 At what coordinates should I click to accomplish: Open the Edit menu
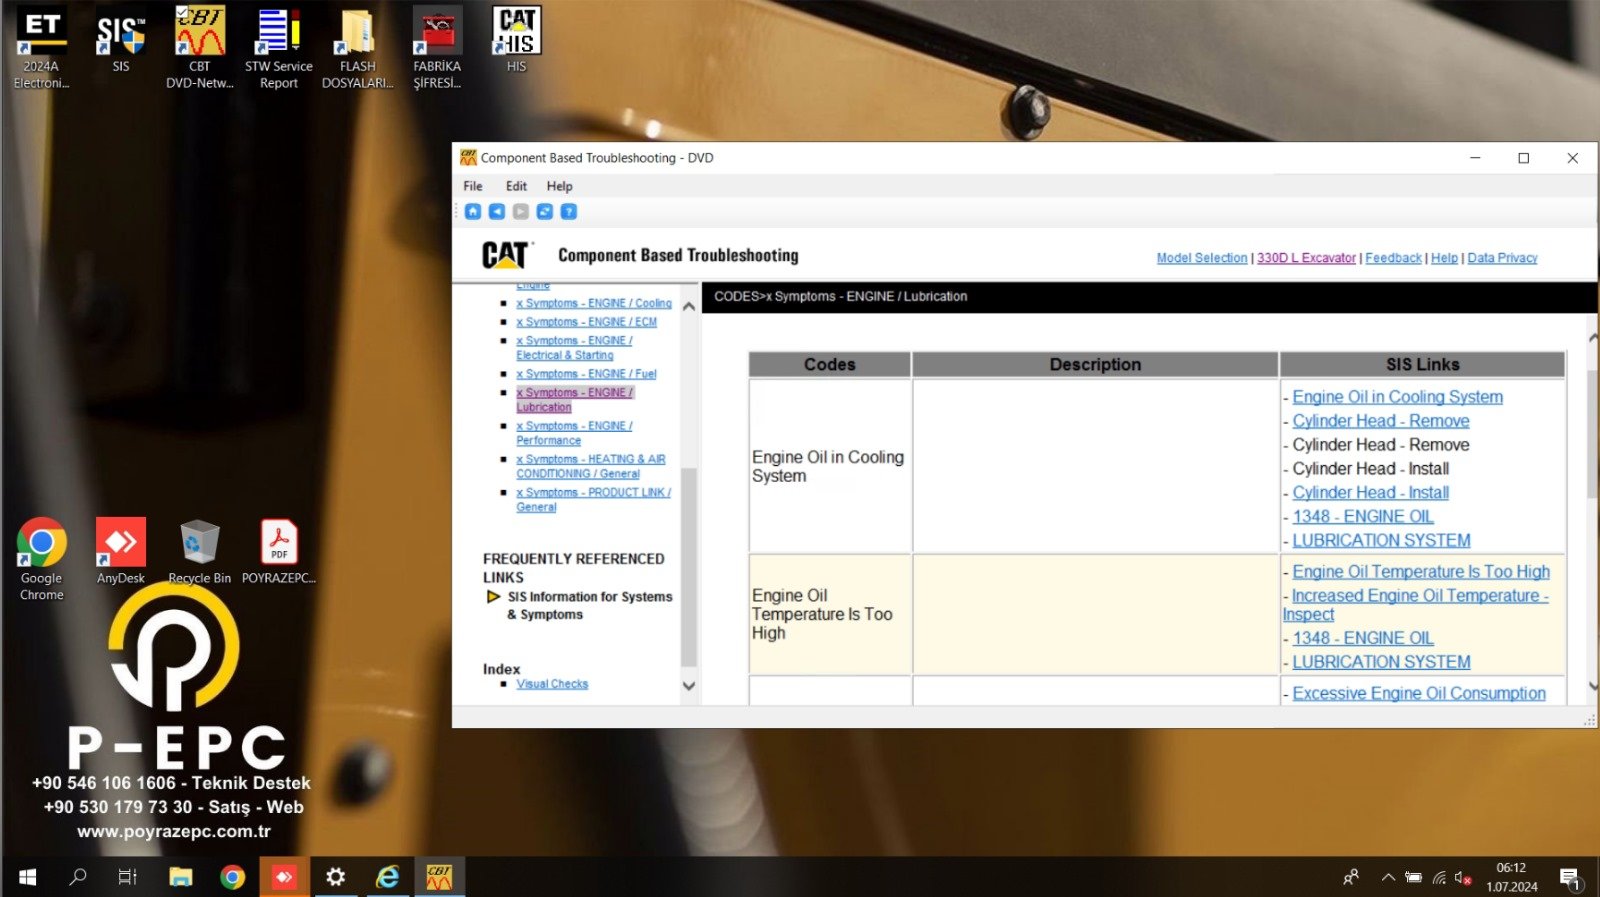(516, 186)
